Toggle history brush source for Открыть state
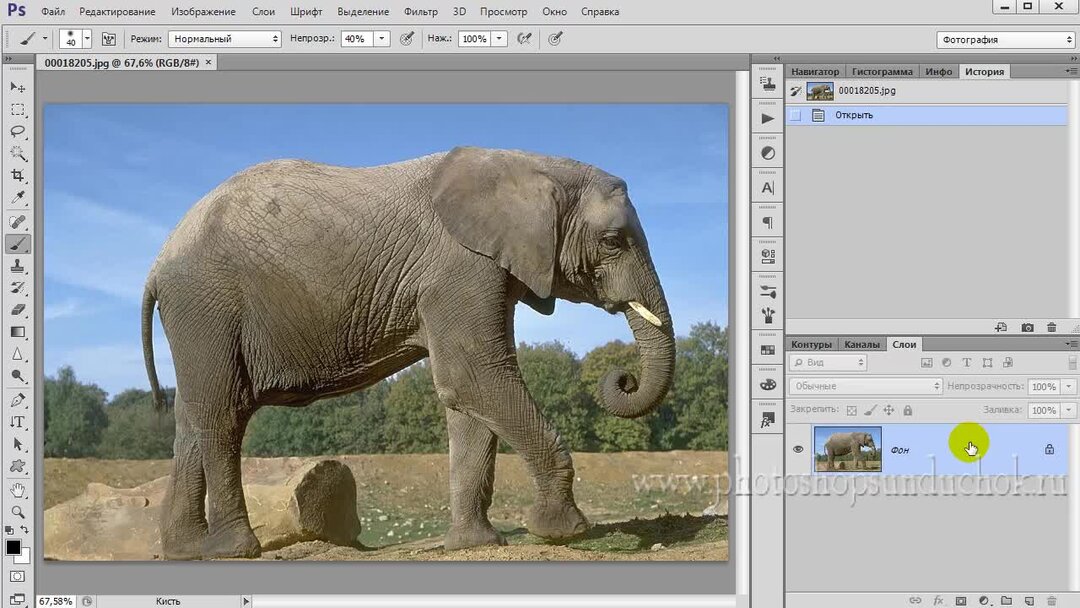The height and width of the screenshot is (608, 1080). pos(796,115)
